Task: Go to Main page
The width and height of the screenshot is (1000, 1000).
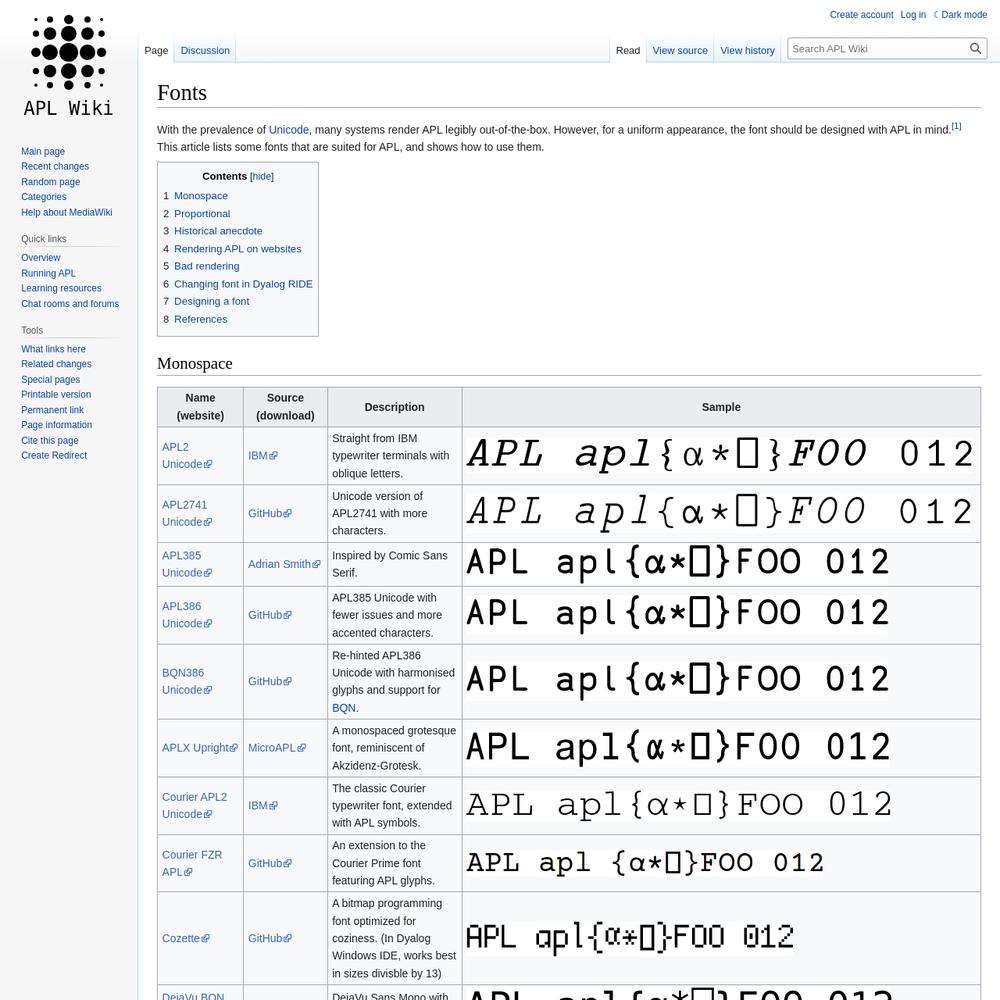Action: point(43,151)
